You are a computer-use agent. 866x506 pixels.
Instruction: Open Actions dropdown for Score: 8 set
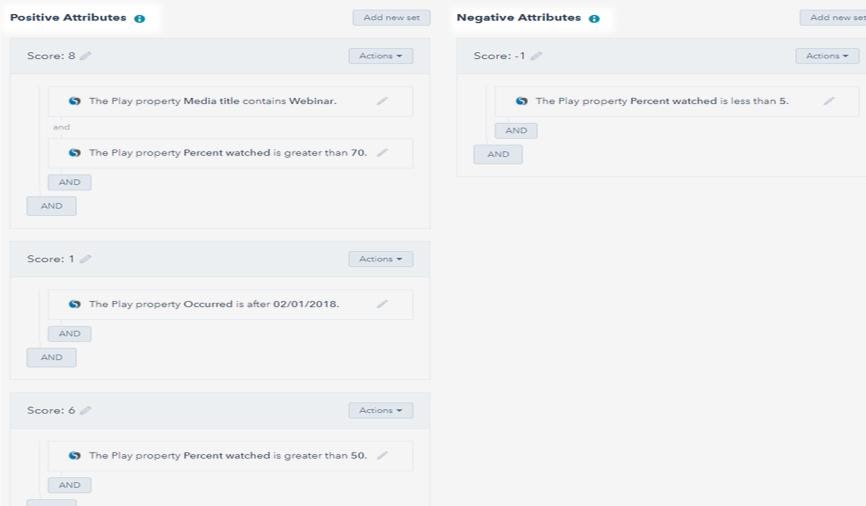[380, 56]
